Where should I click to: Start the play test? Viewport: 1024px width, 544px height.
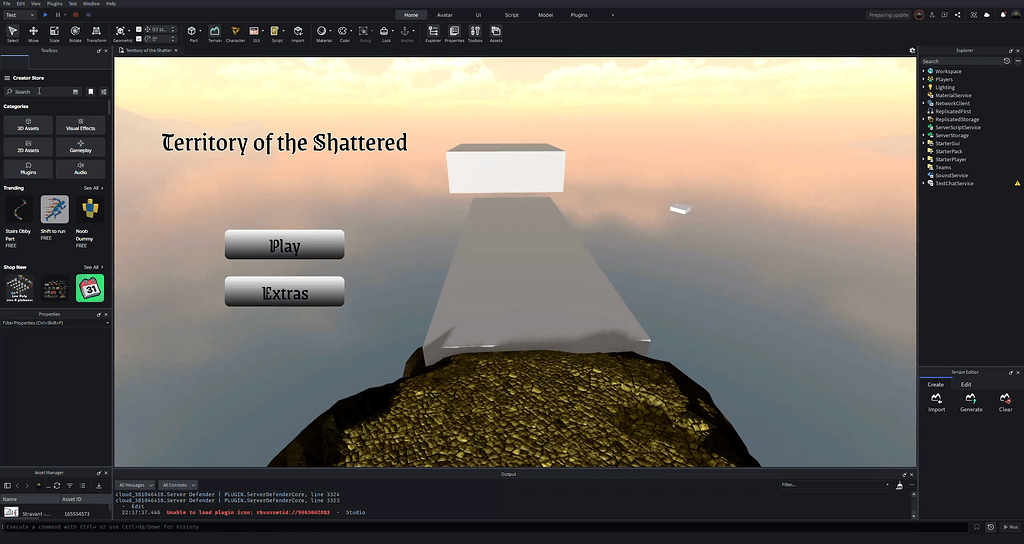[45, 14]
